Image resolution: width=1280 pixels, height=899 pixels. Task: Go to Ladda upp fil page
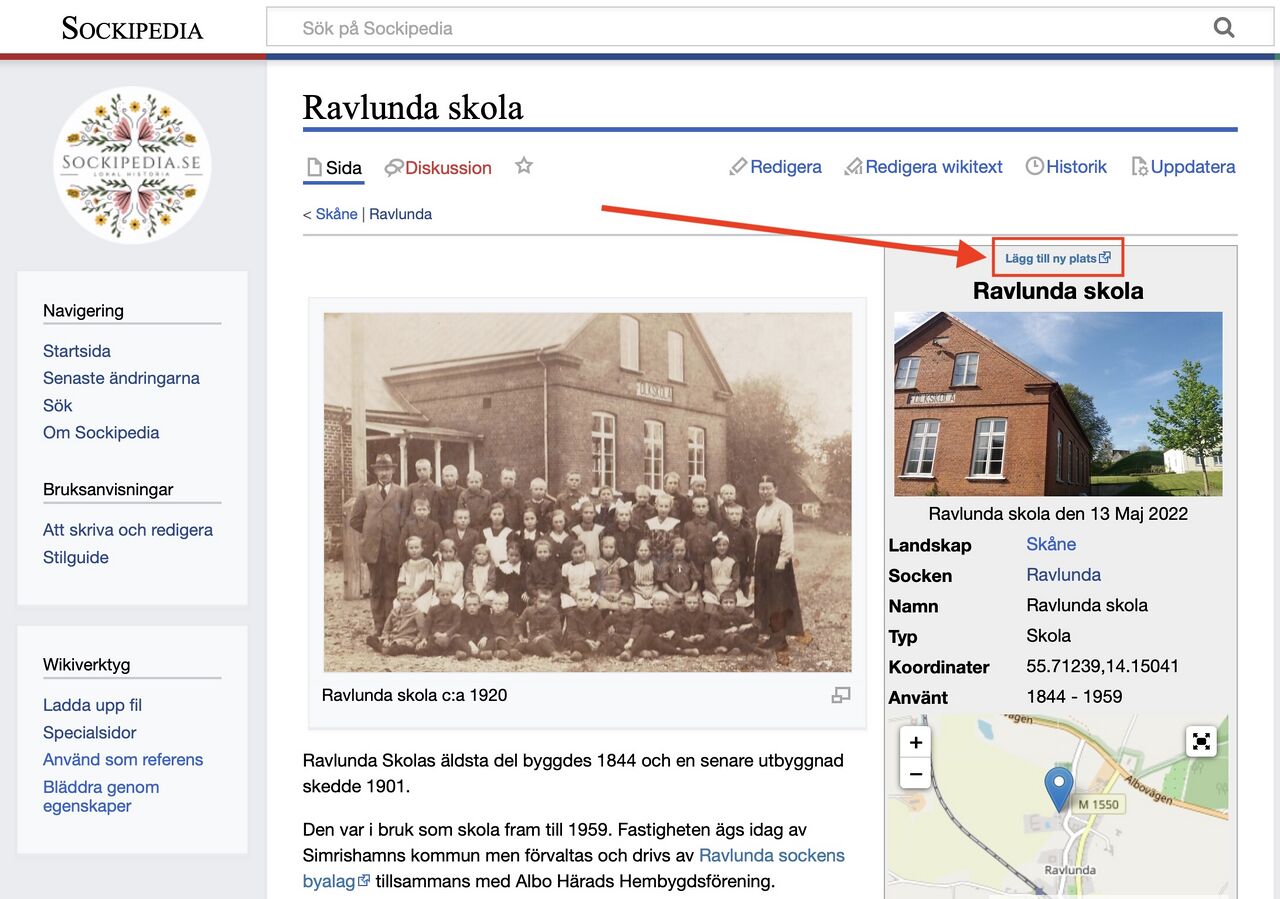point(92,705)
